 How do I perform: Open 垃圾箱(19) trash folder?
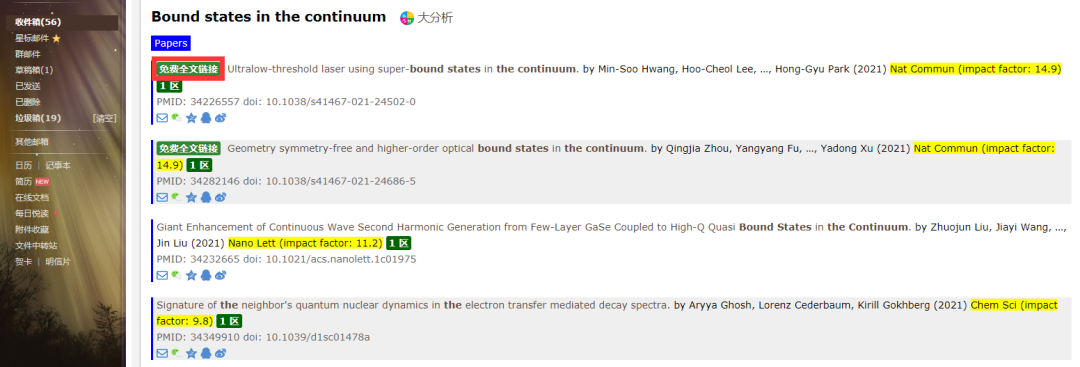coord(39,118)
